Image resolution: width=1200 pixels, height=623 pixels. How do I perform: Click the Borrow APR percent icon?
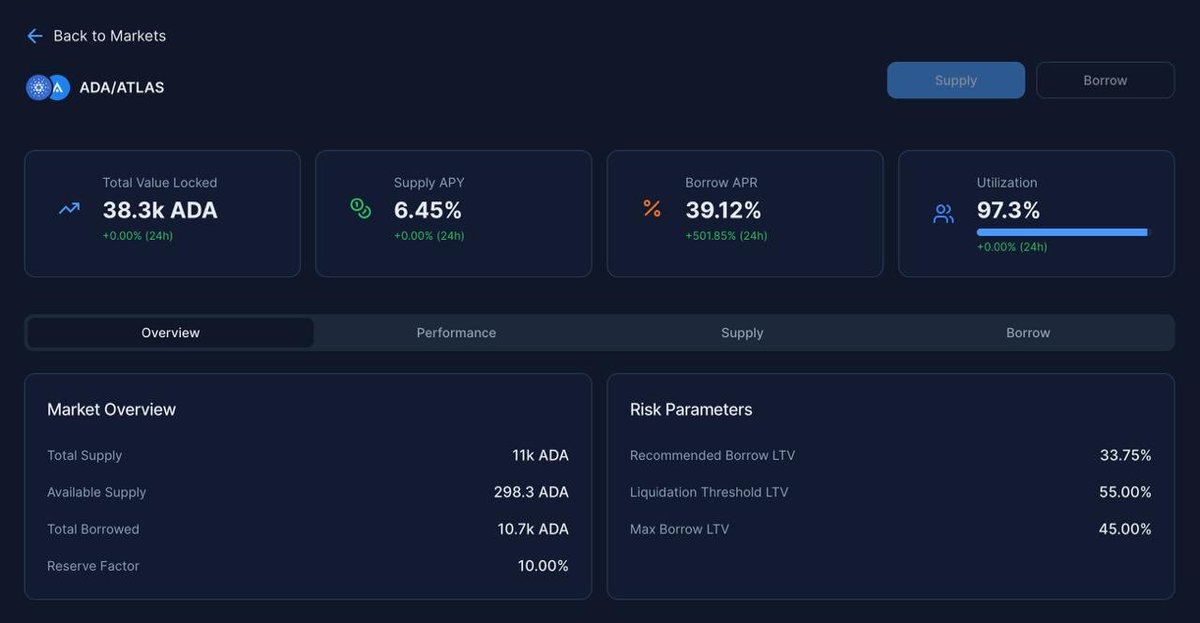(652, 208)
